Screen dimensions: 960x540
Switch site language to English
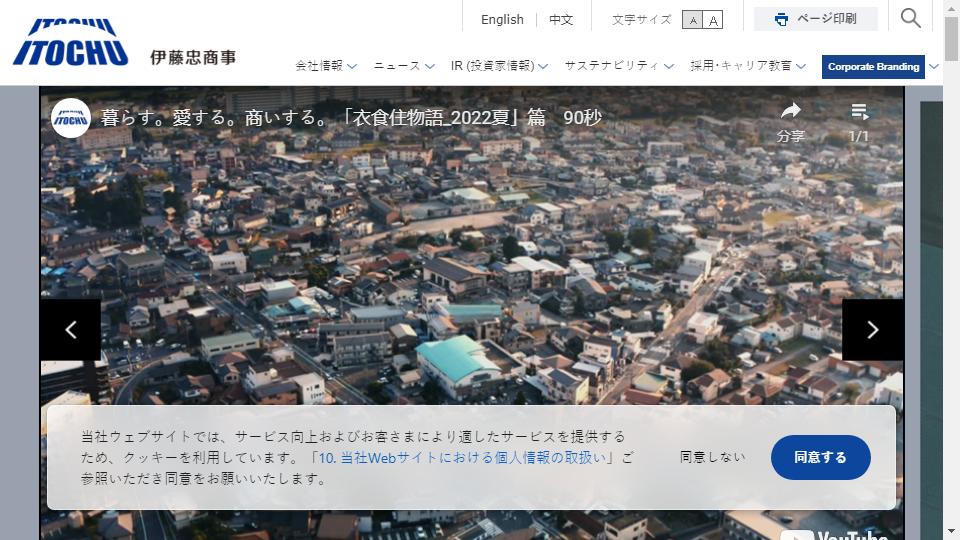(502, 19)
